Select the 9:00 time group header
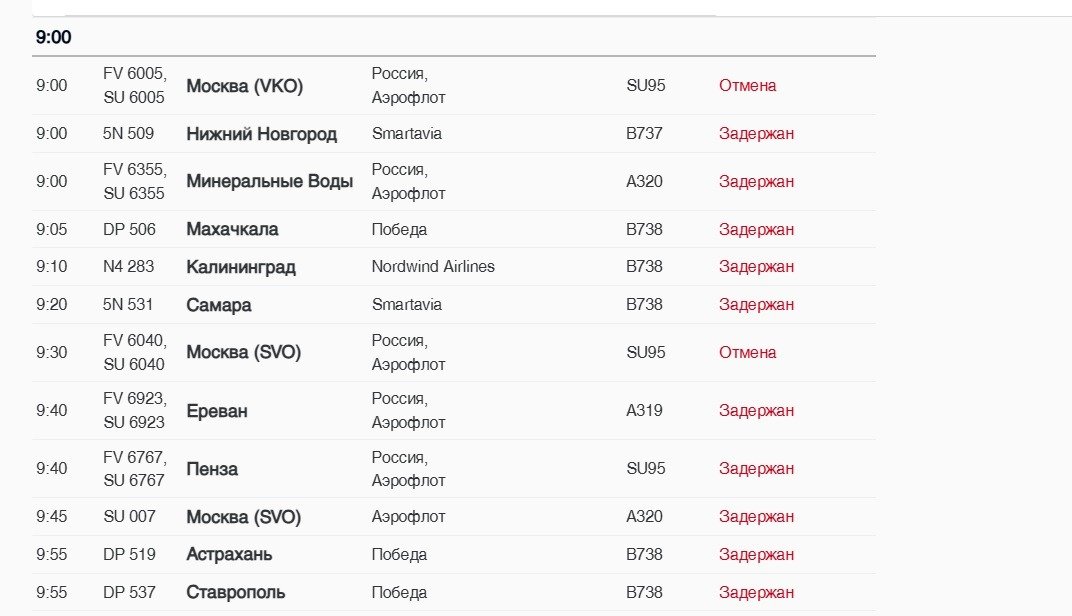 [54, 38]
